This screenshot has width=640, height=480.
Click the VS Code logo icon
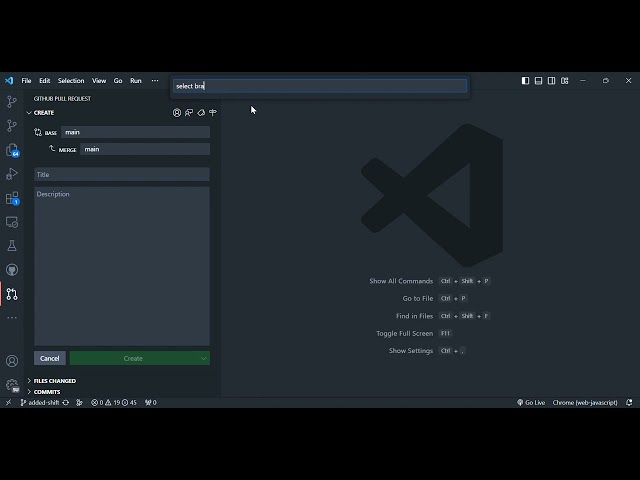[9, 81]
